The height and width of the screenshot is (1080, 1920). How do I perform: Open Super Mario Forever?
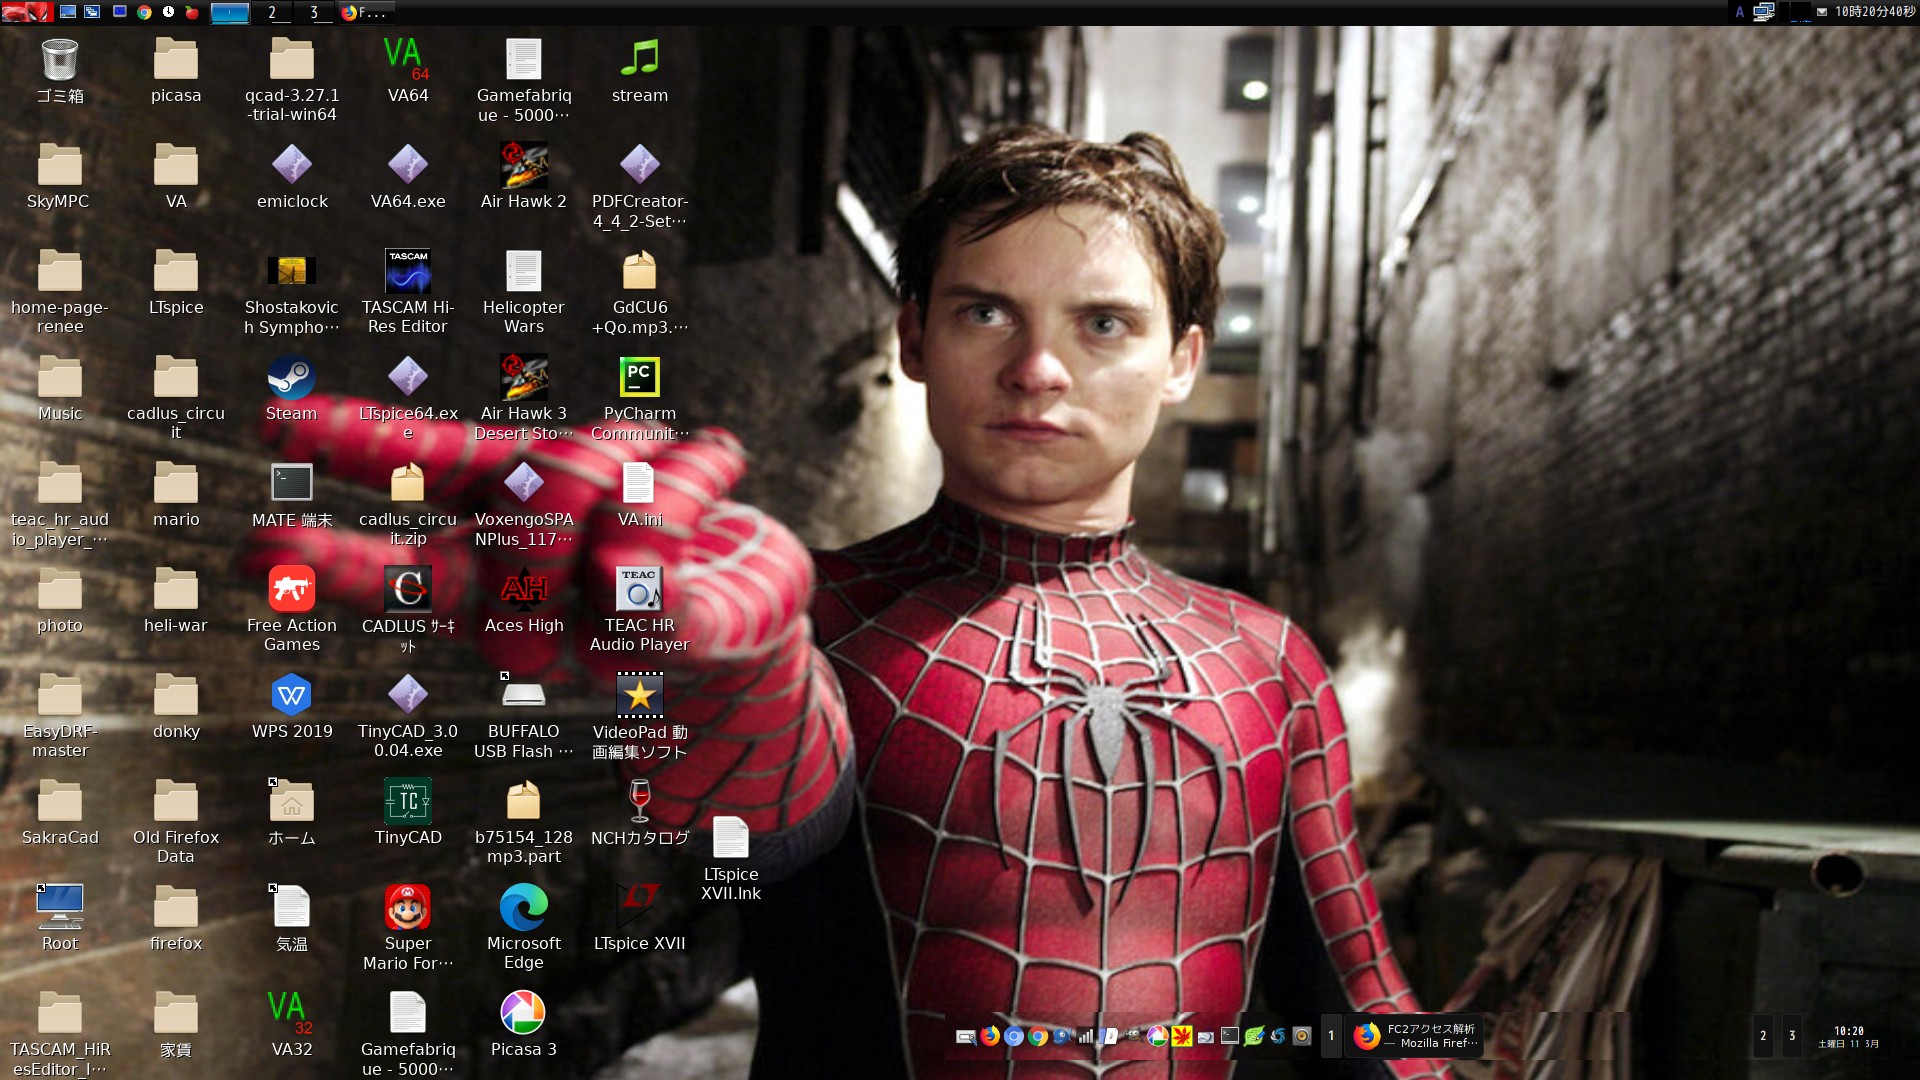[x=407, y=907]
